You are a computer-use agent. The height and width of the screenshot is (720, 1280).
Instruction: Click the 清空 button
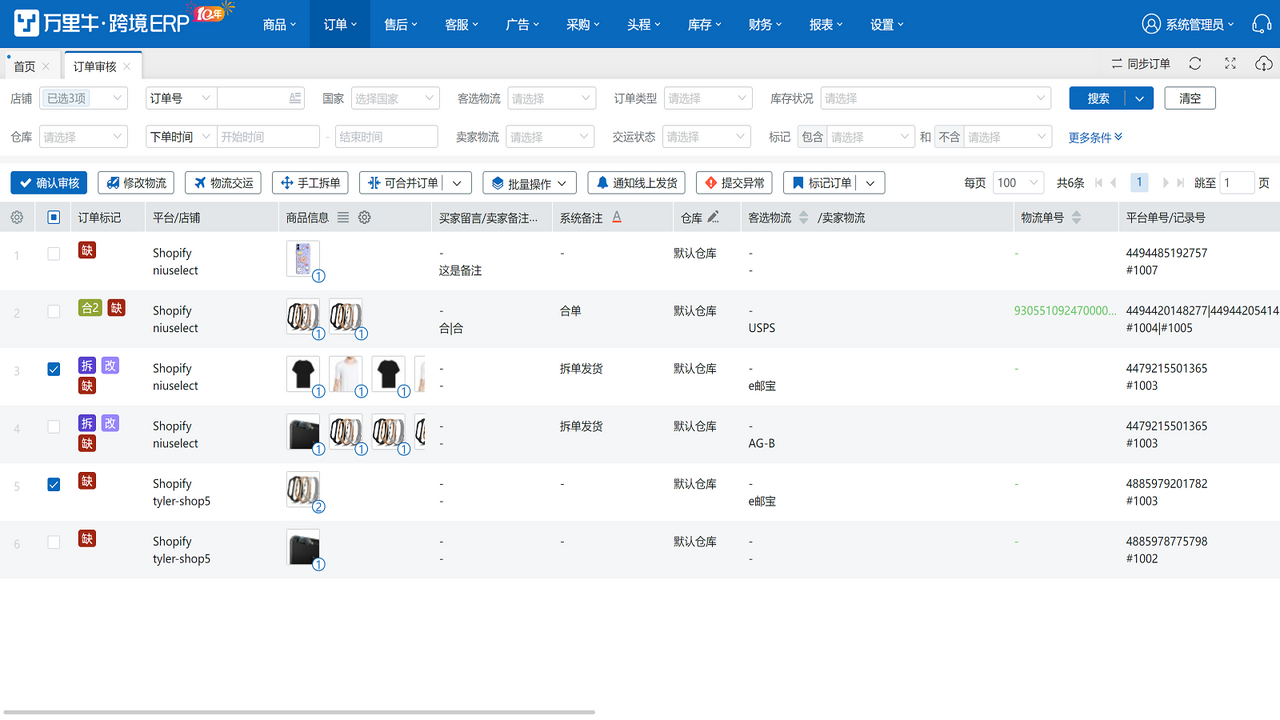click(x=1190, y=98)
